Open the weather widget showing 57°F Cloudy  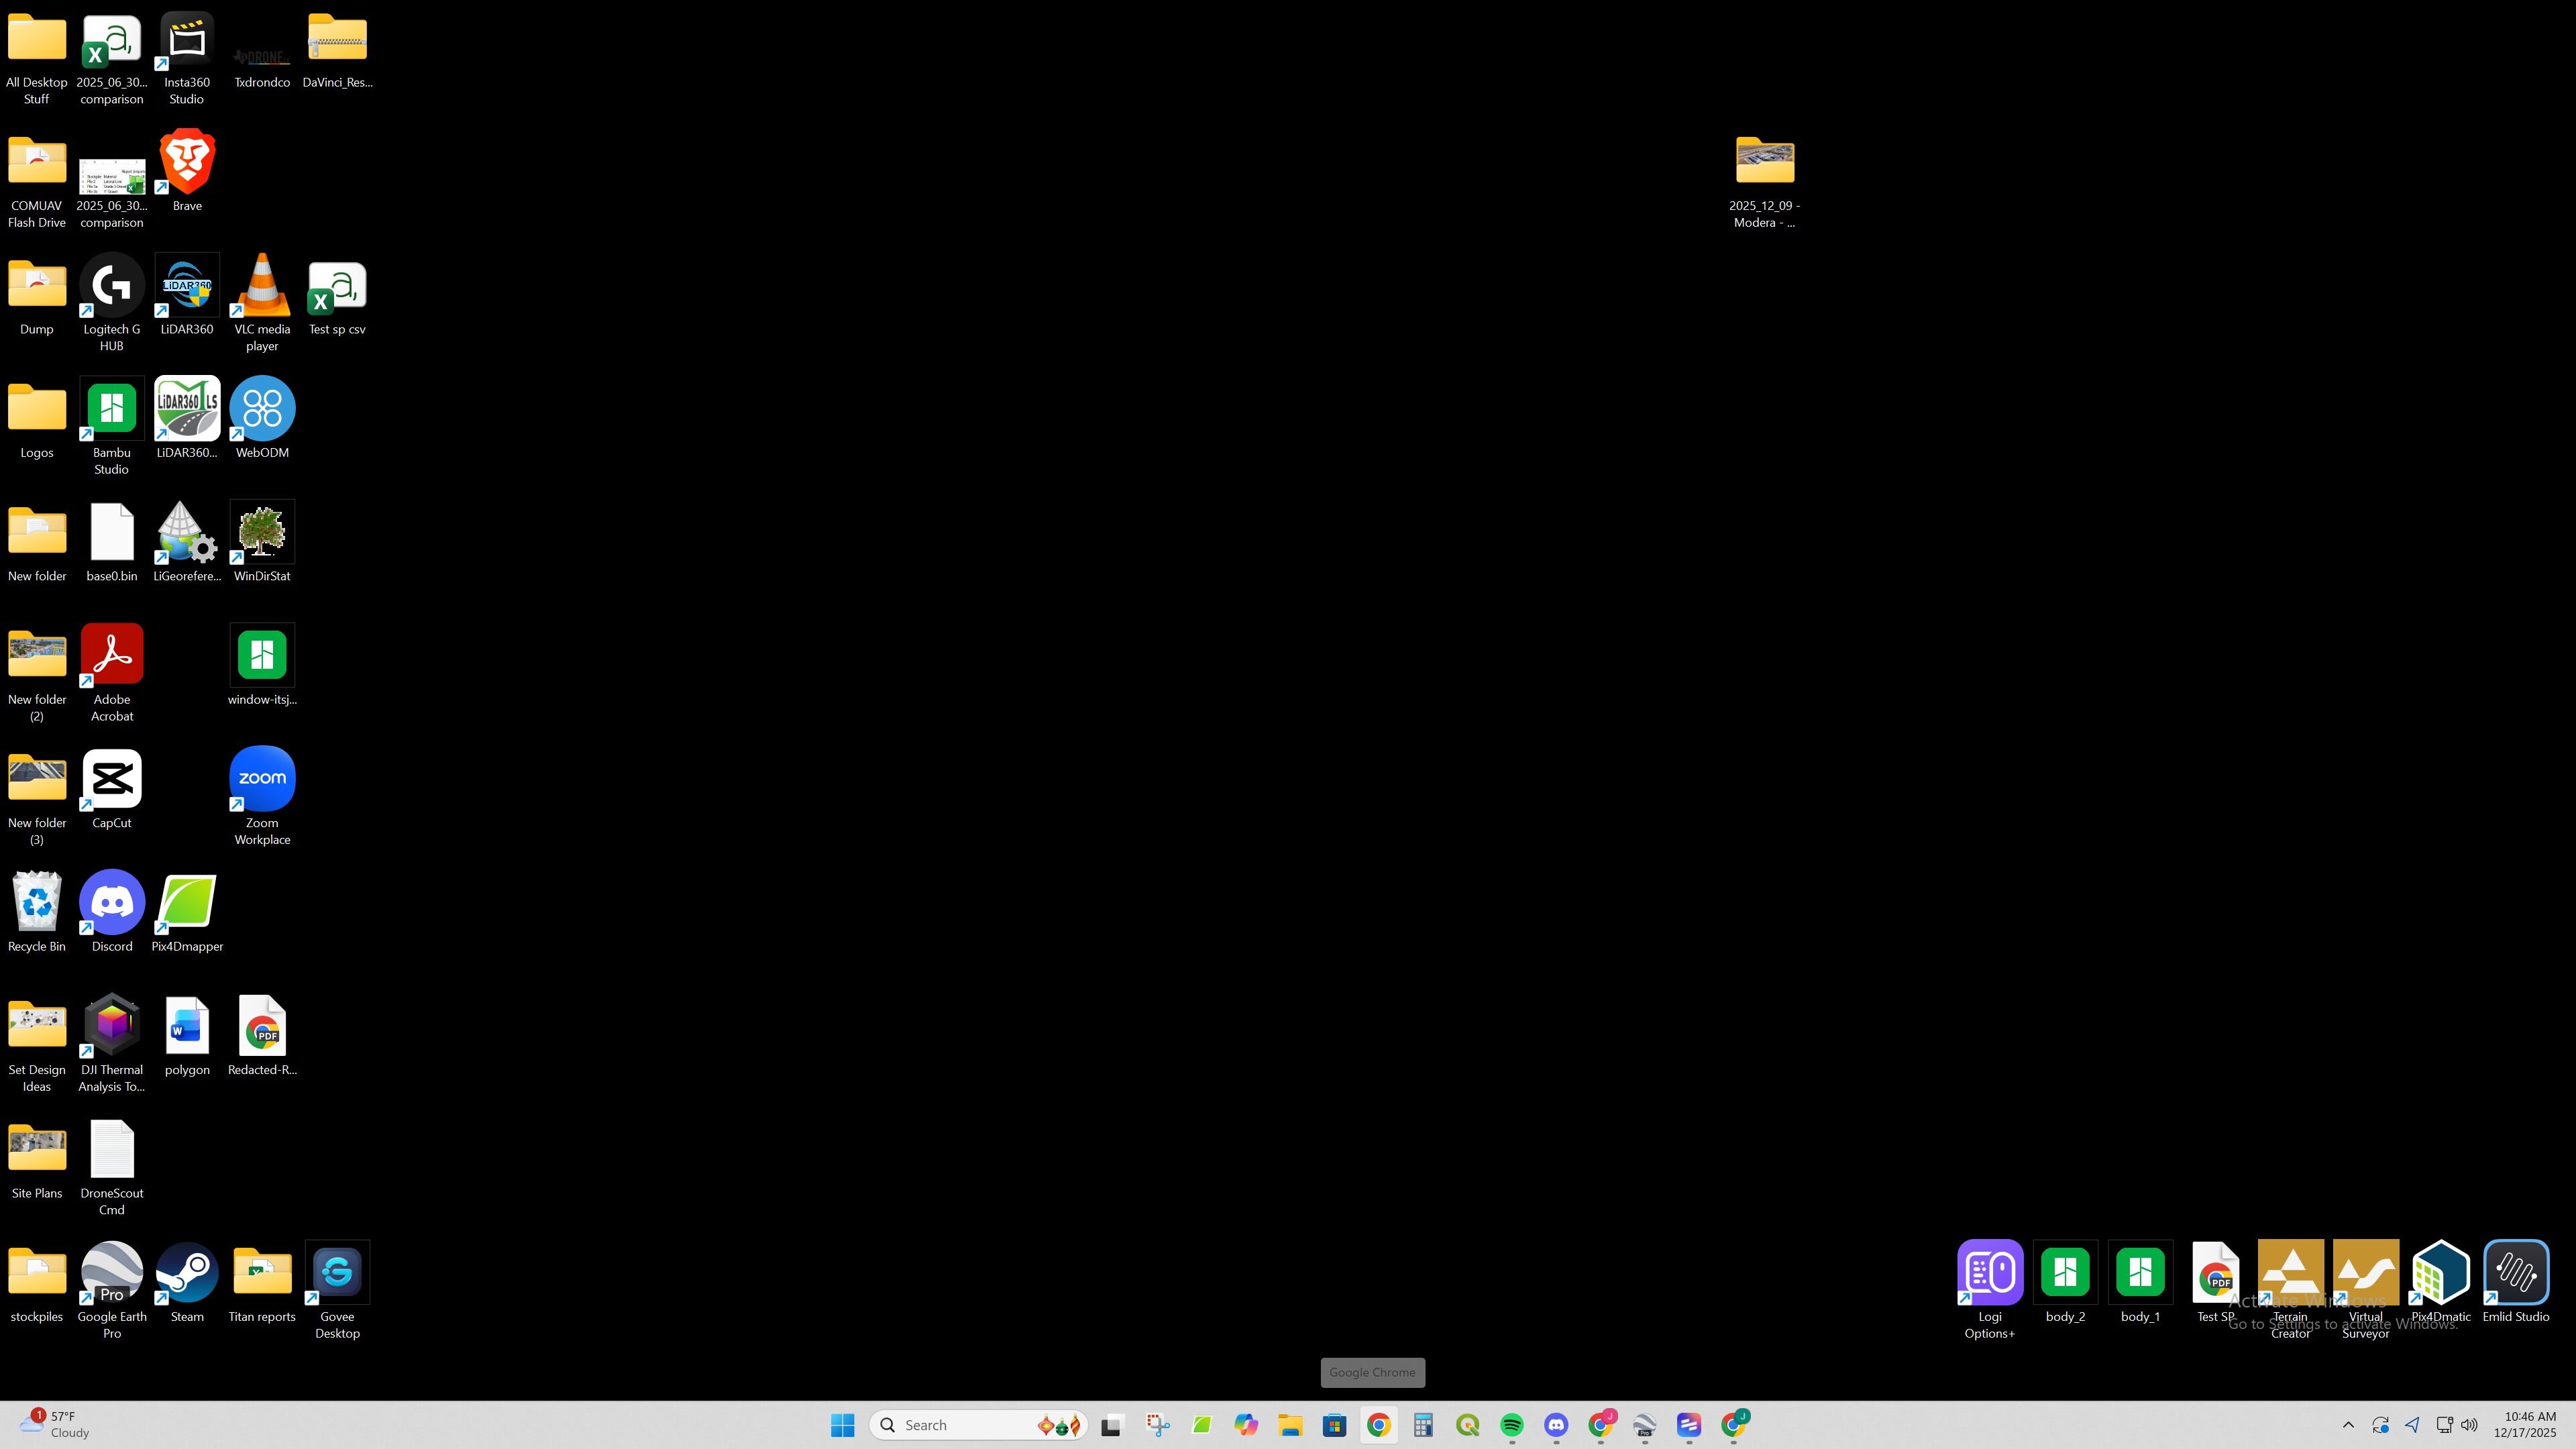(x=56, y=1425)
